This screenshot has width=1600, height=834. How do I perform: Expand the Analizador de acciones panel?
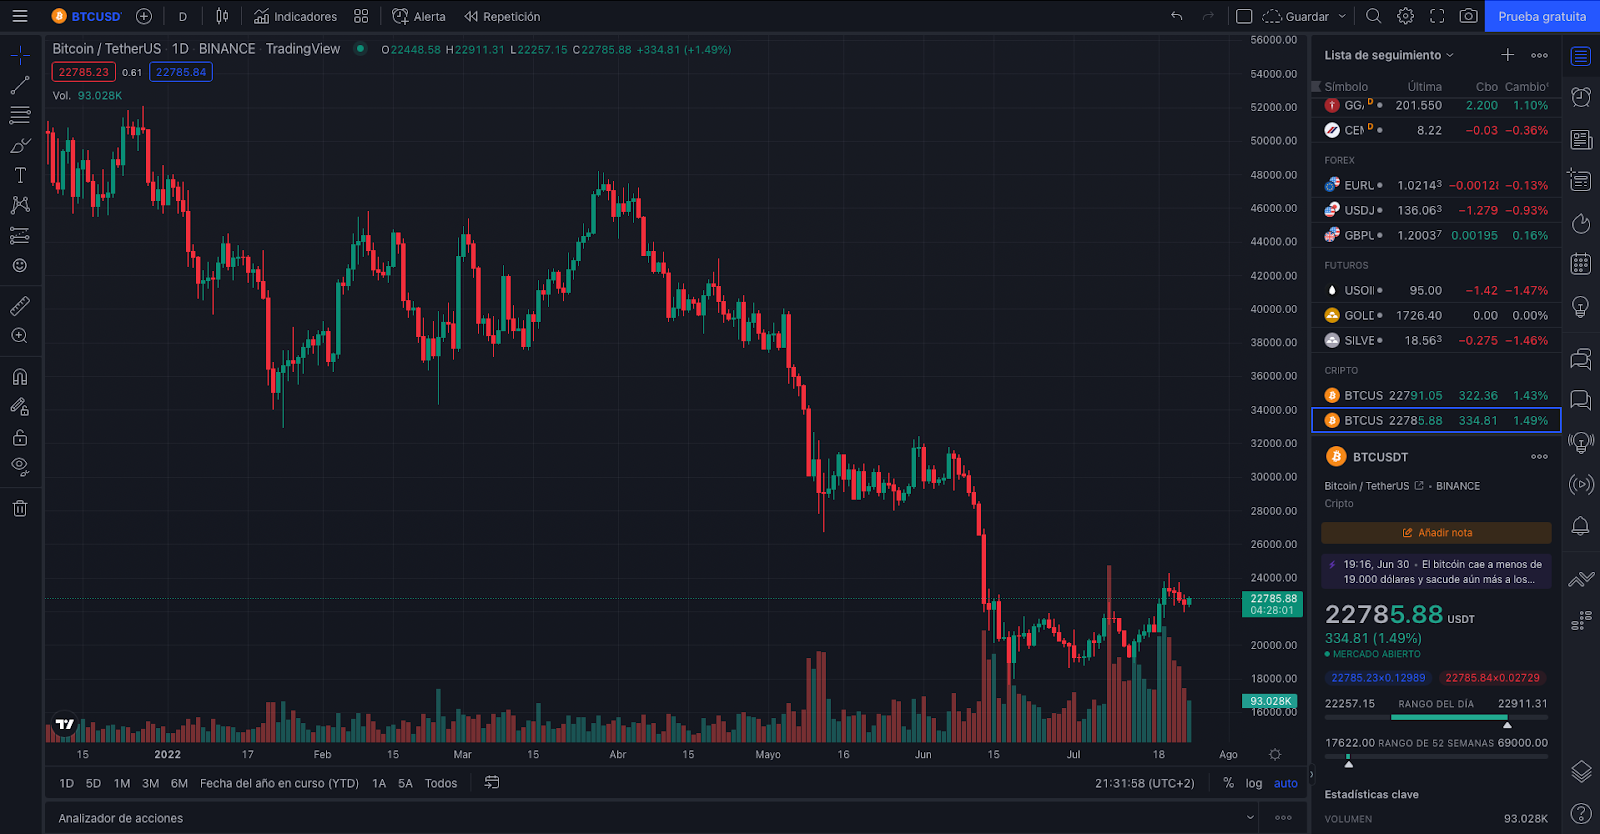(x=1250, y=817)
